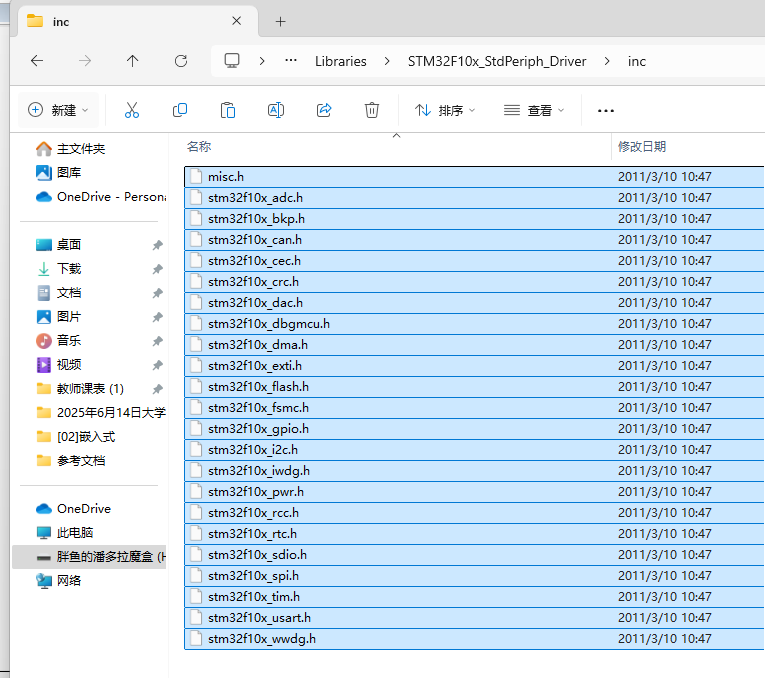Select file stm32f10x_usart.h
The height and width of the screenshot is (678, 765).
click(x=474, y=618)
